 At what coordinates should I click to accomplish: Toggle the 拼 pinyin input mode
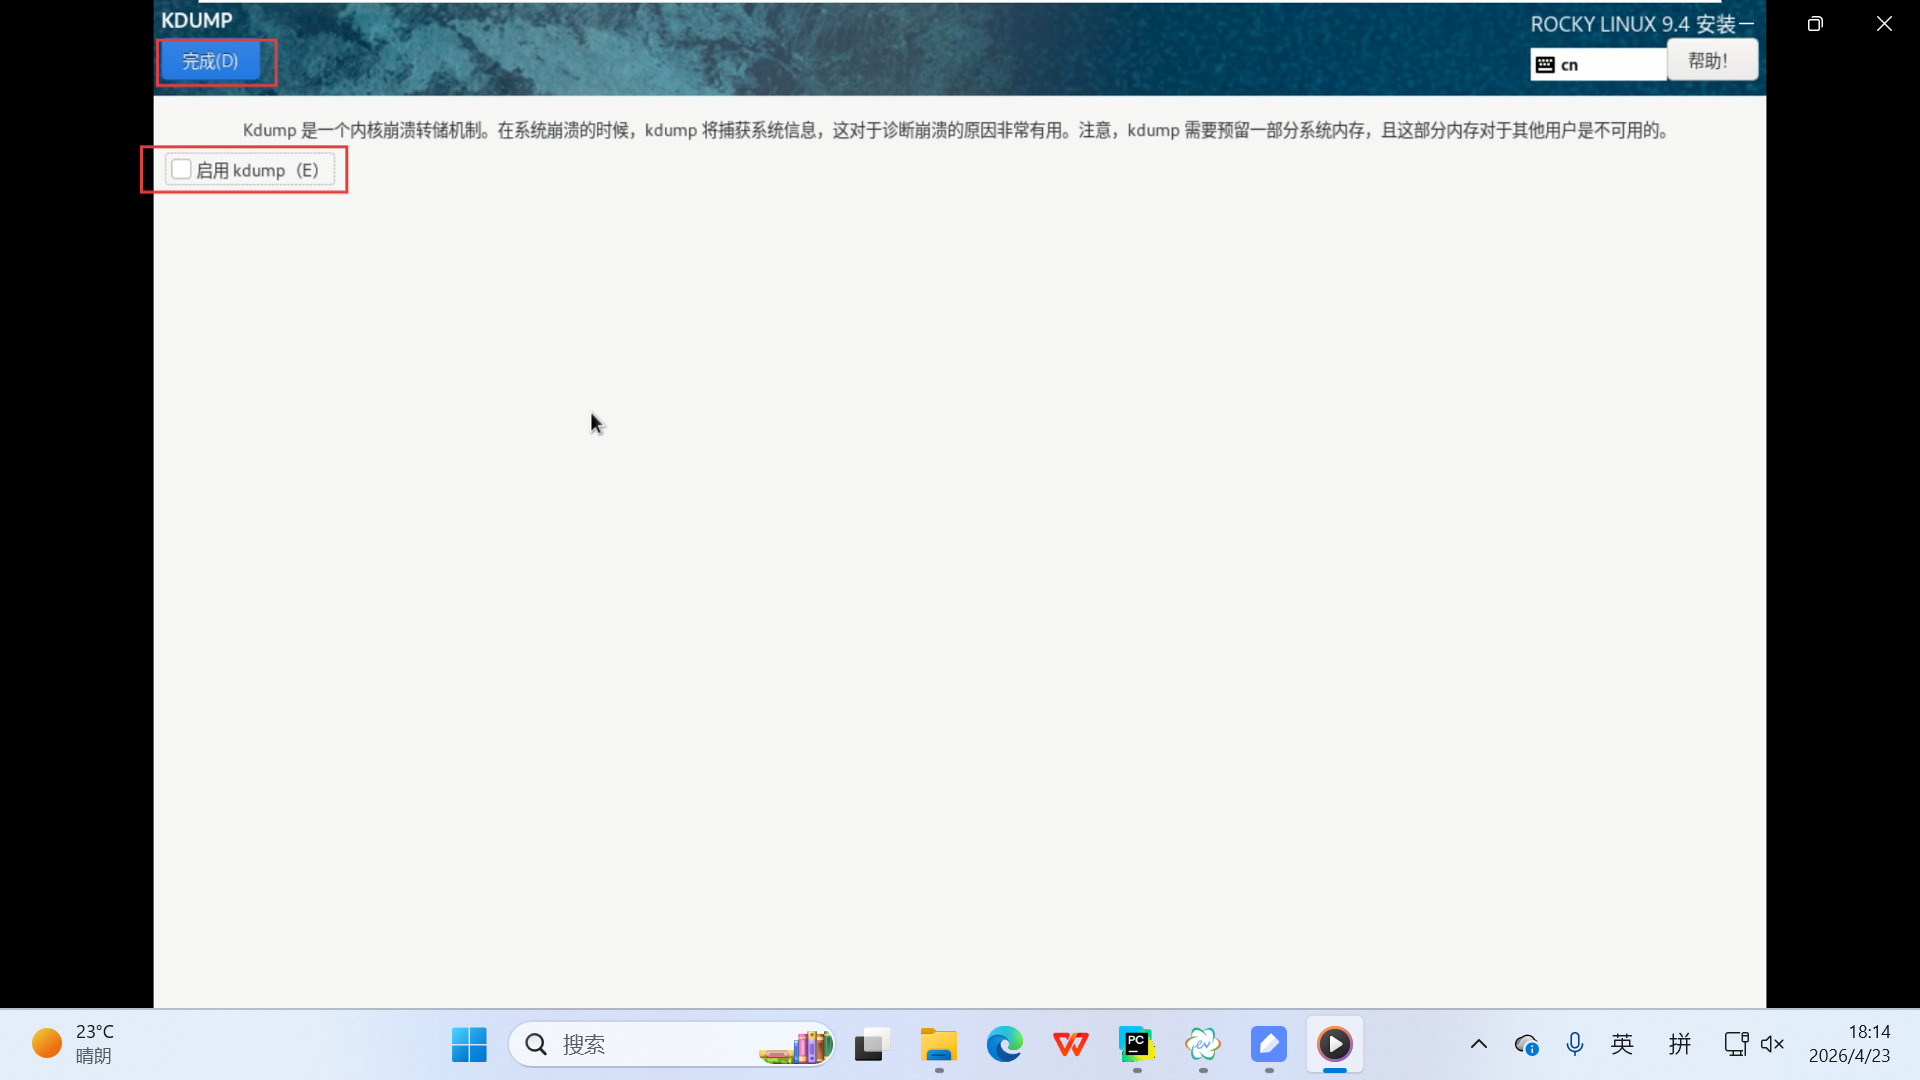(x=1679, y=1045)
